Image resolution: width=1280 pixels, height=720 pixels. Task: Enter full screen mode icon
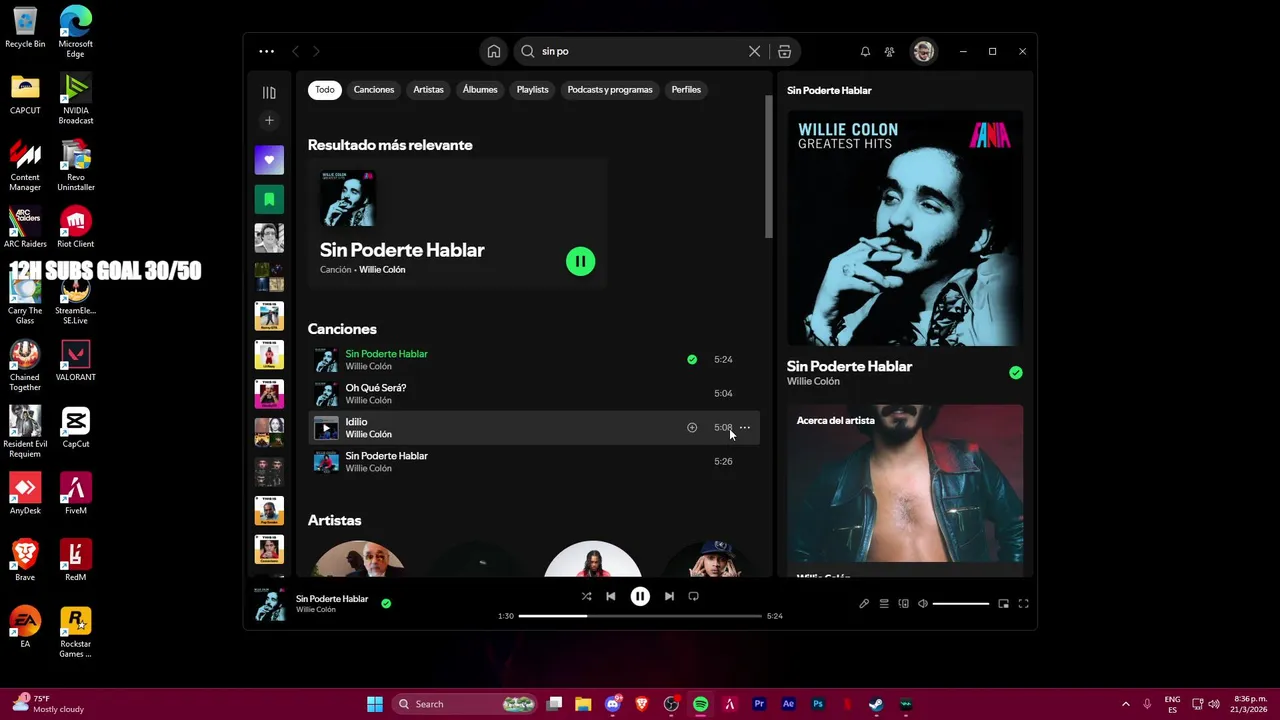tap(1023, 604)
